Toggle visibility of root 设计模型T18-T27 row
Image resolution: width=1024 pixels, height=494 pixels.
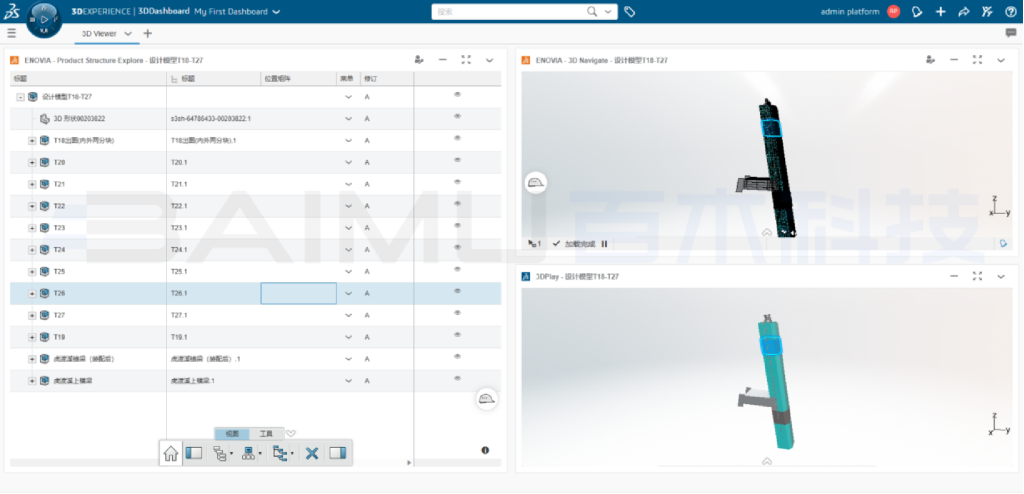(457, 95)
